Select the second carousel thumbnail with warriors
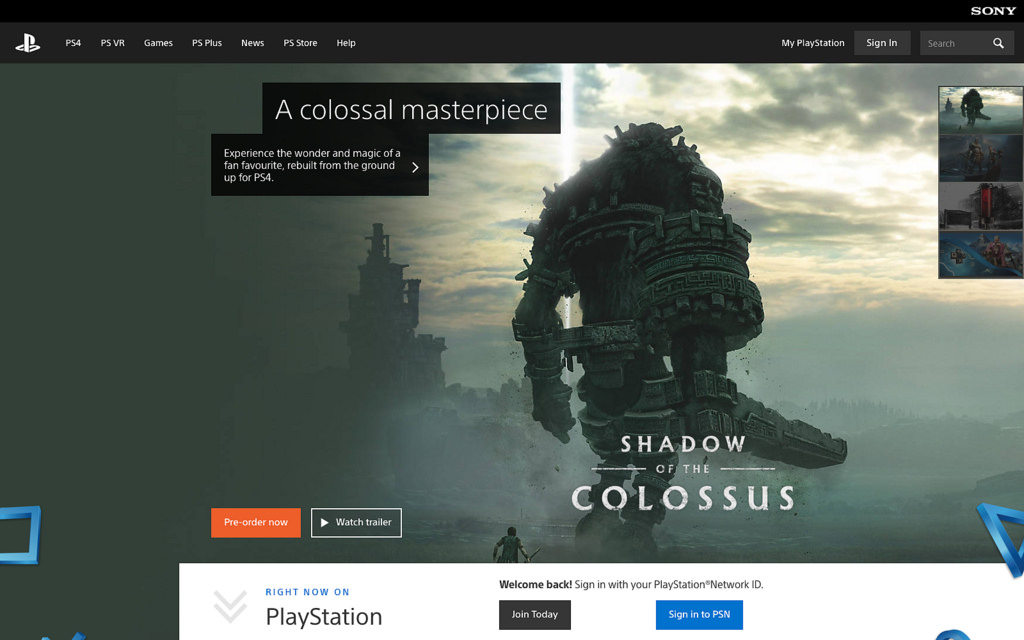The image size is (1024, 640). pos(981,157)
